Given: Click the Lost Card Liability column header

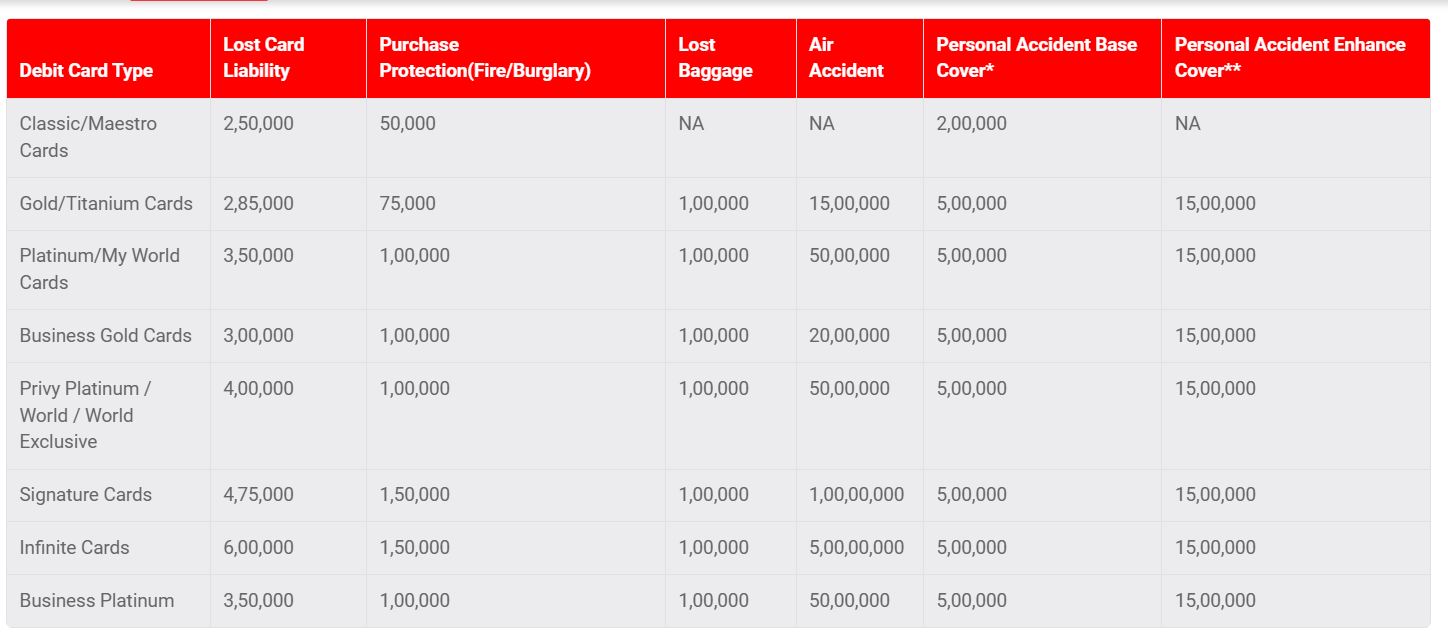Looking at the screenshot, I should point(264,58).
